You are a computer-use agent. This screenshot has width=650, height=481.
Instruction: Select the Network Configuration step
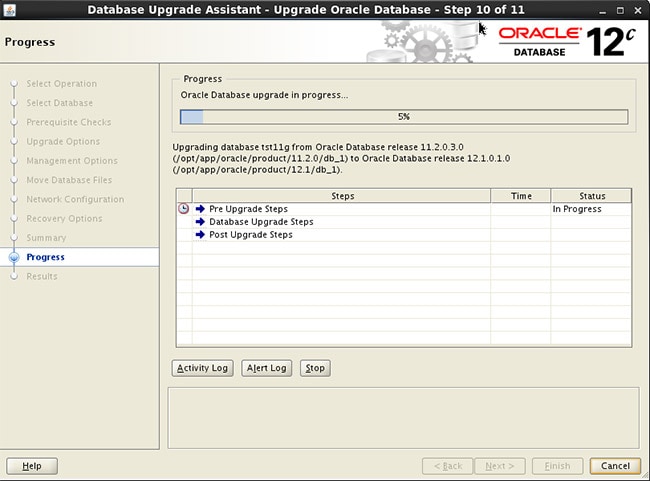coord(75,199)
